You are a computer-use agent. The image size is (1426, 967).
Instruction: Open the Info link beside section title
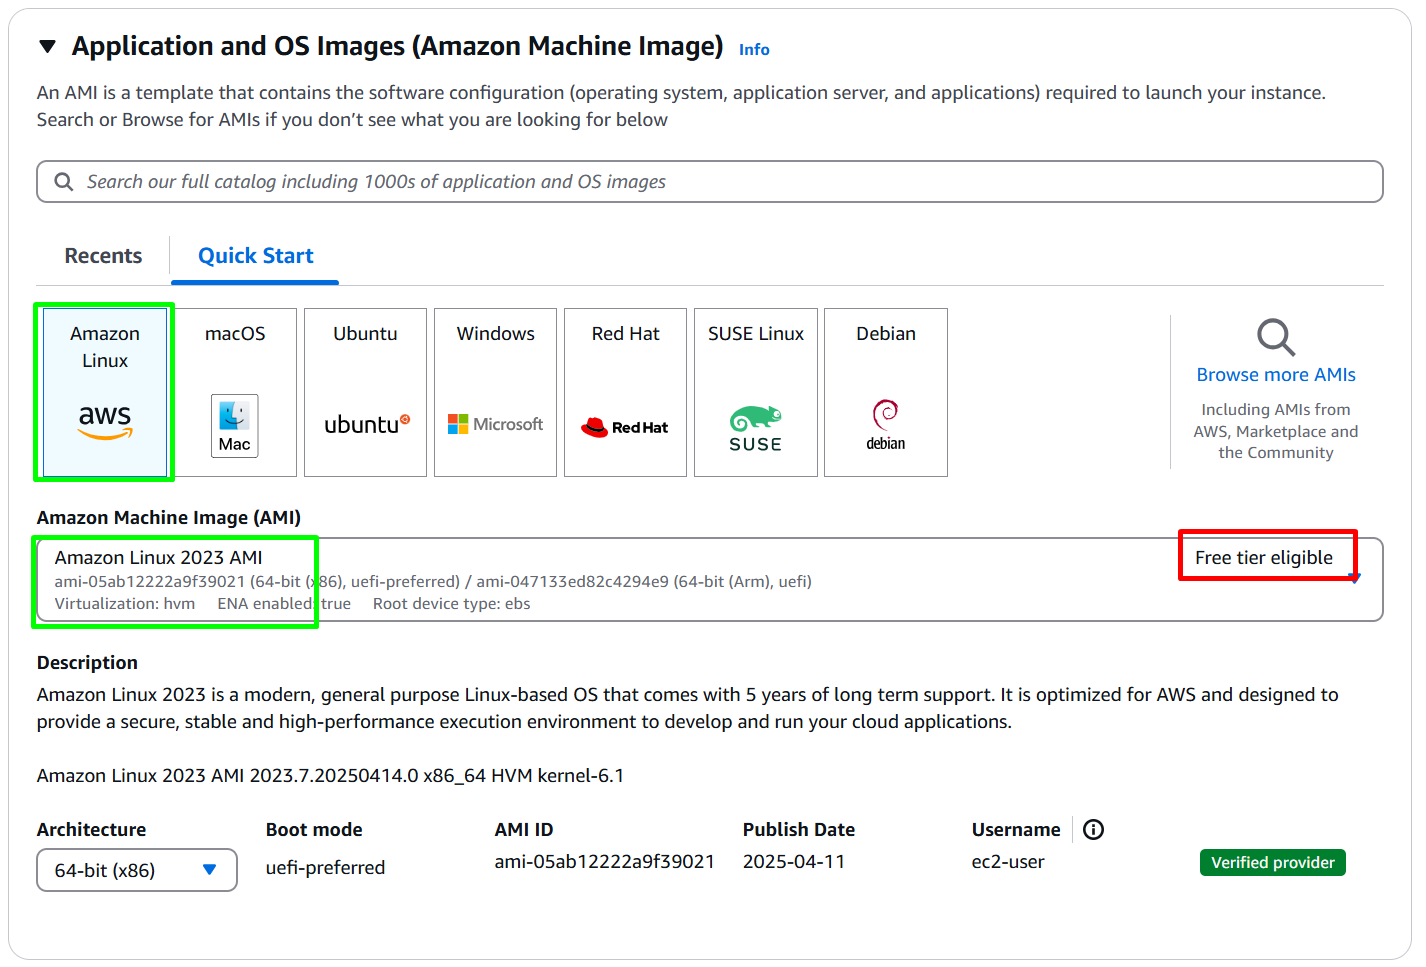coord(754,49)
